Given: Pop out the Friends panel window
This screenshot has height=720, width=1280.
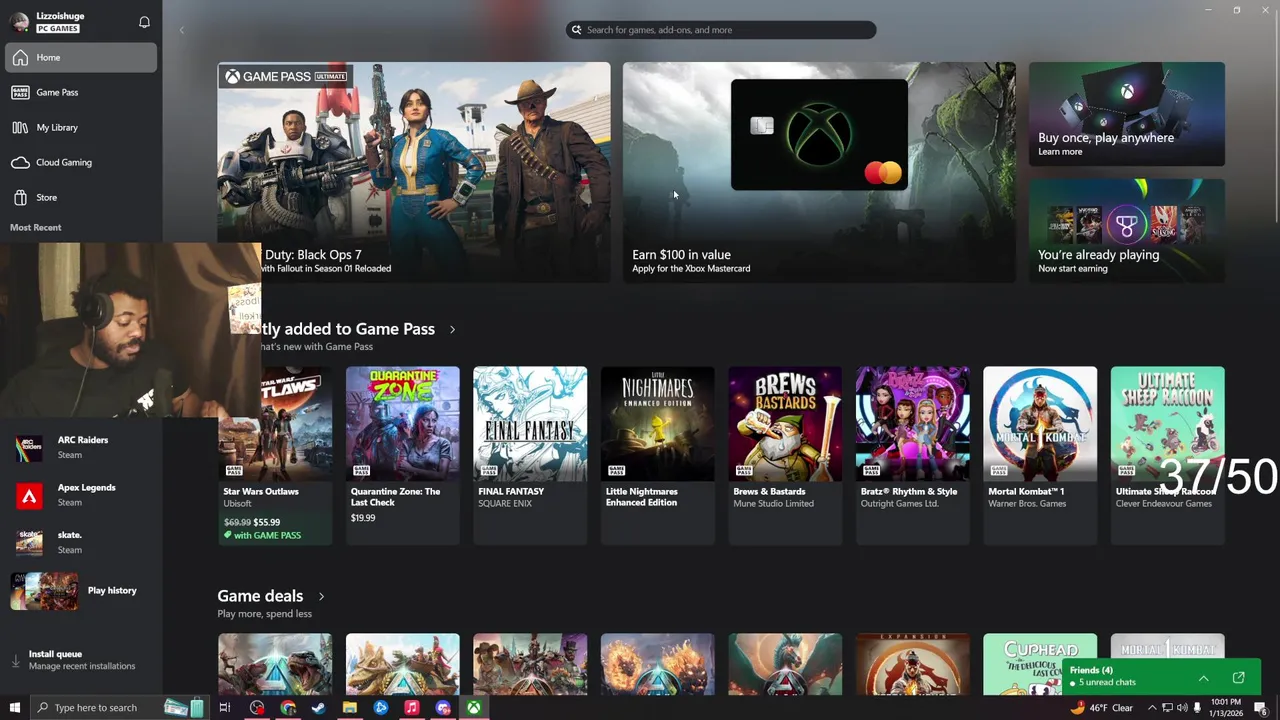Looking at the screenshot, I should pos(1239,678).
